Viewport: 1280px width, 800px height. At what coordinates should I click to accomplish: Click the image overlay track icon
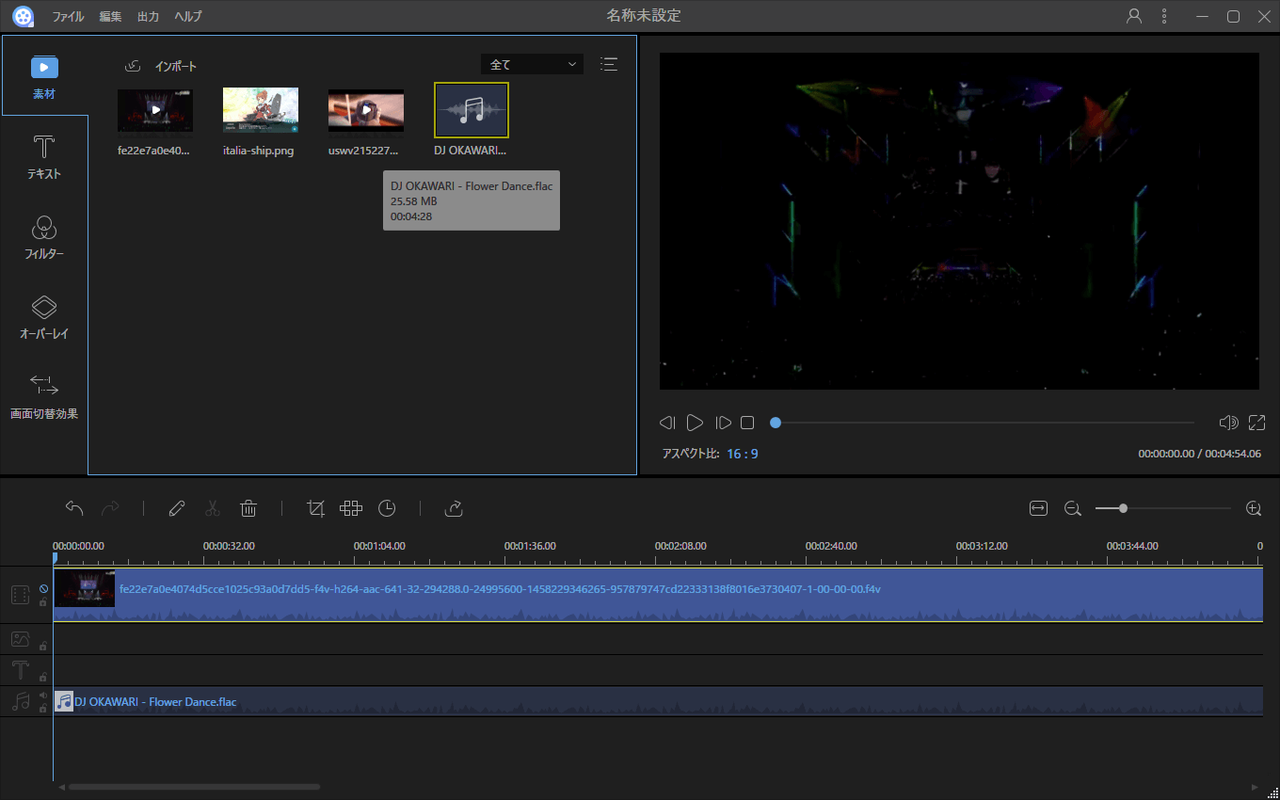point(20,638)
